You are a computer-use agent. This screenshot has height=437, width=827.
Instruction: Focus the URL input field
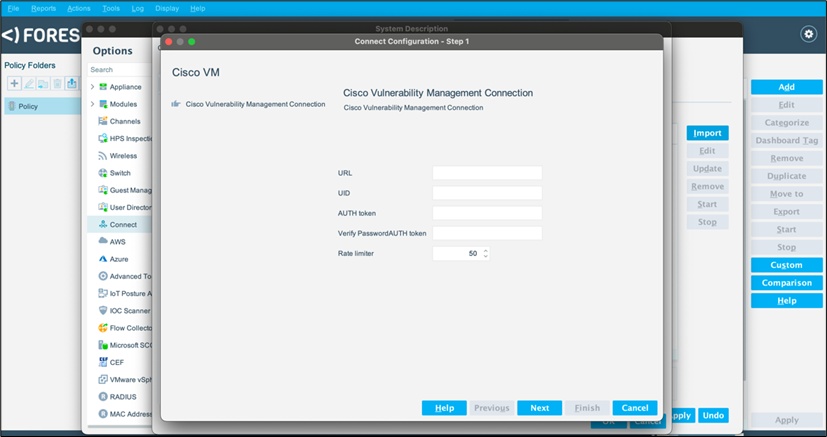click(487, 173)
